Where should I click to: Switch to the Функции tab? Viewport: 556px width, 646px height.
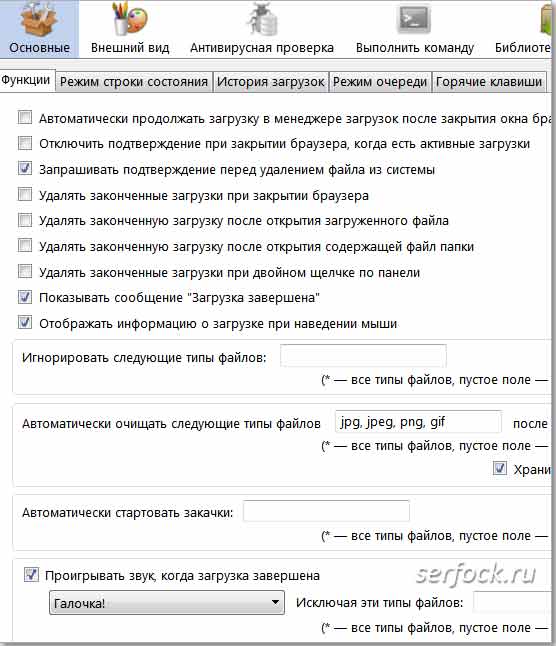tap(26, 80)
